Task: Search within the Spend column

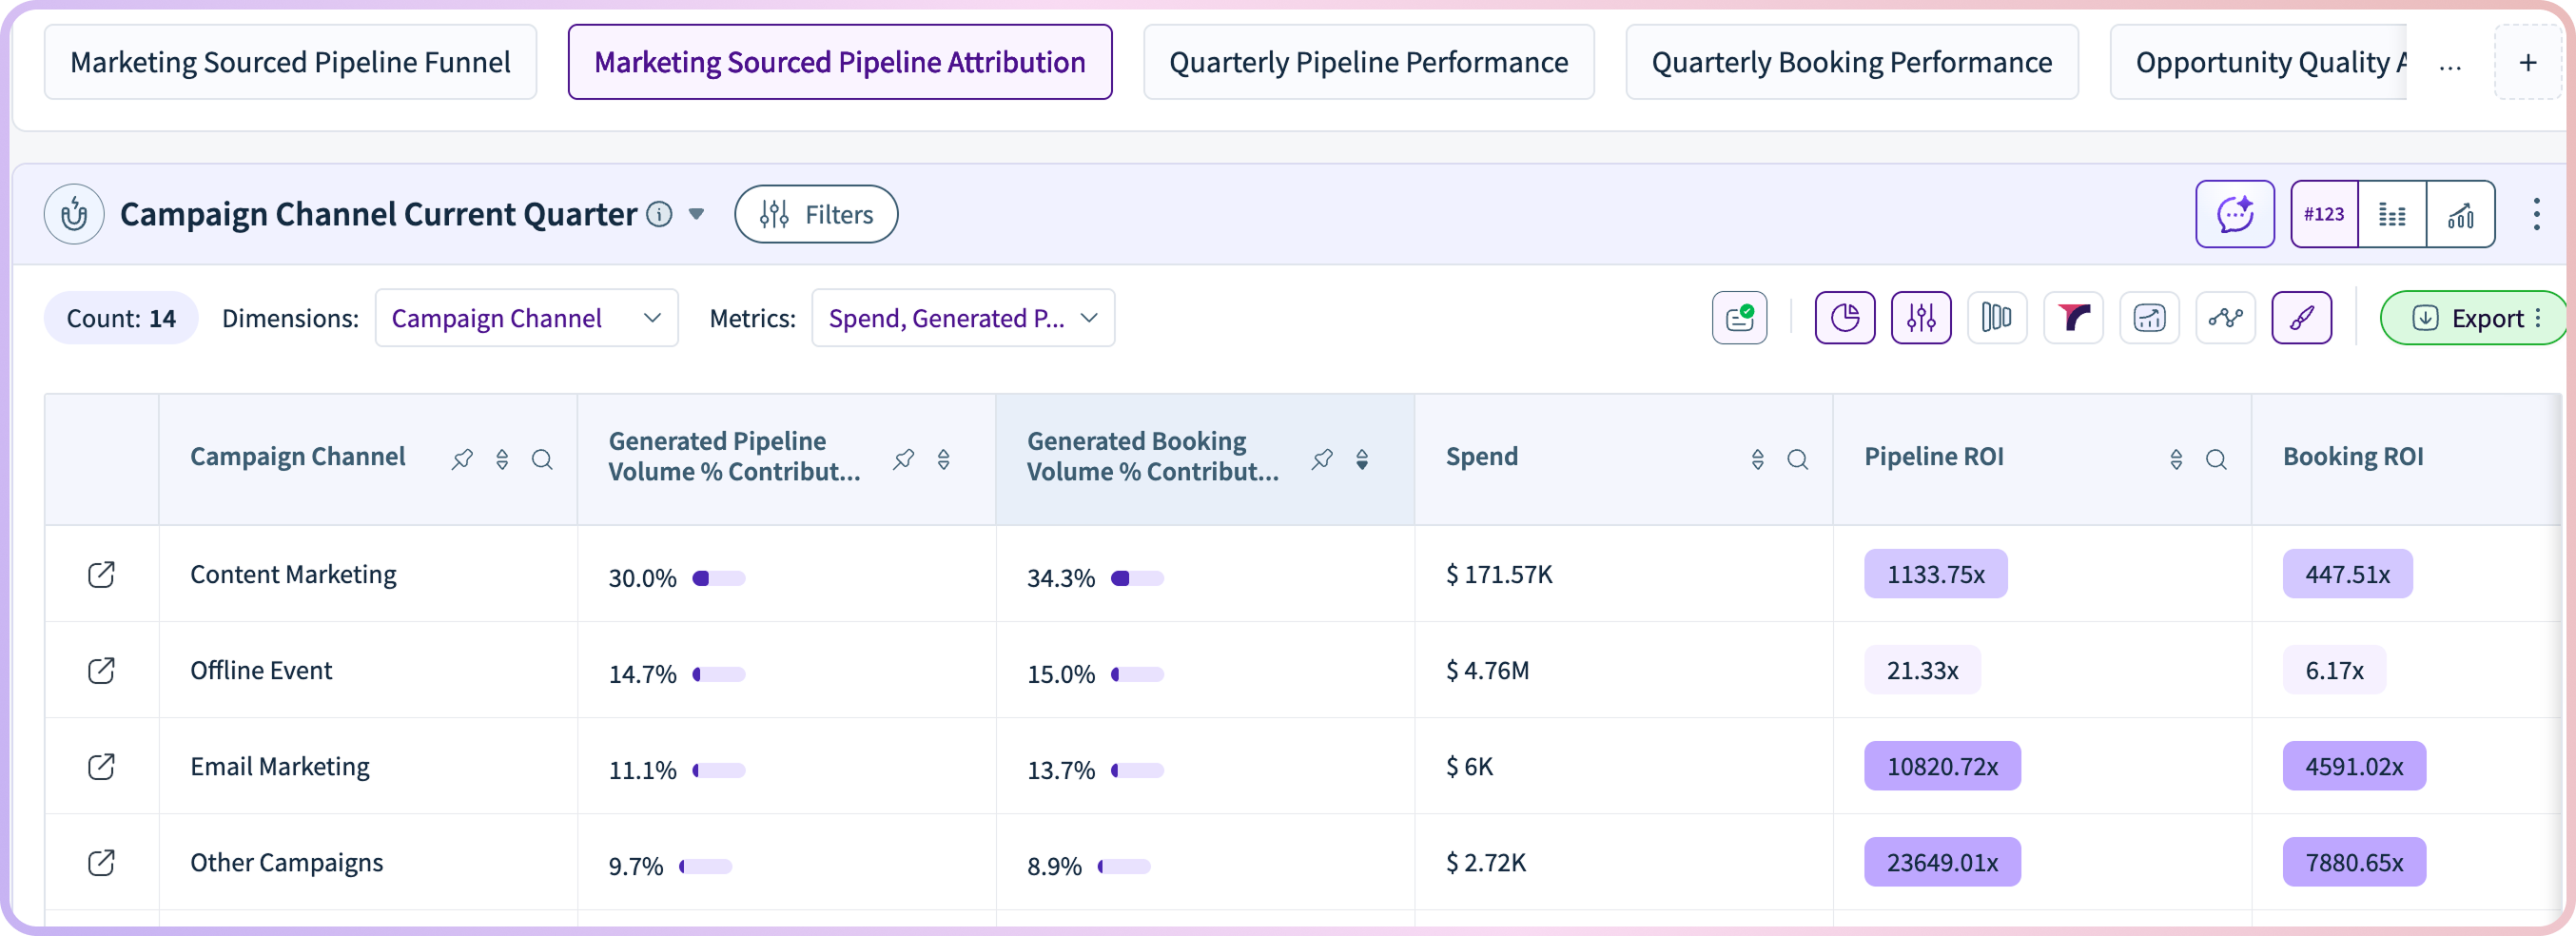Action: click(1797, 459)
